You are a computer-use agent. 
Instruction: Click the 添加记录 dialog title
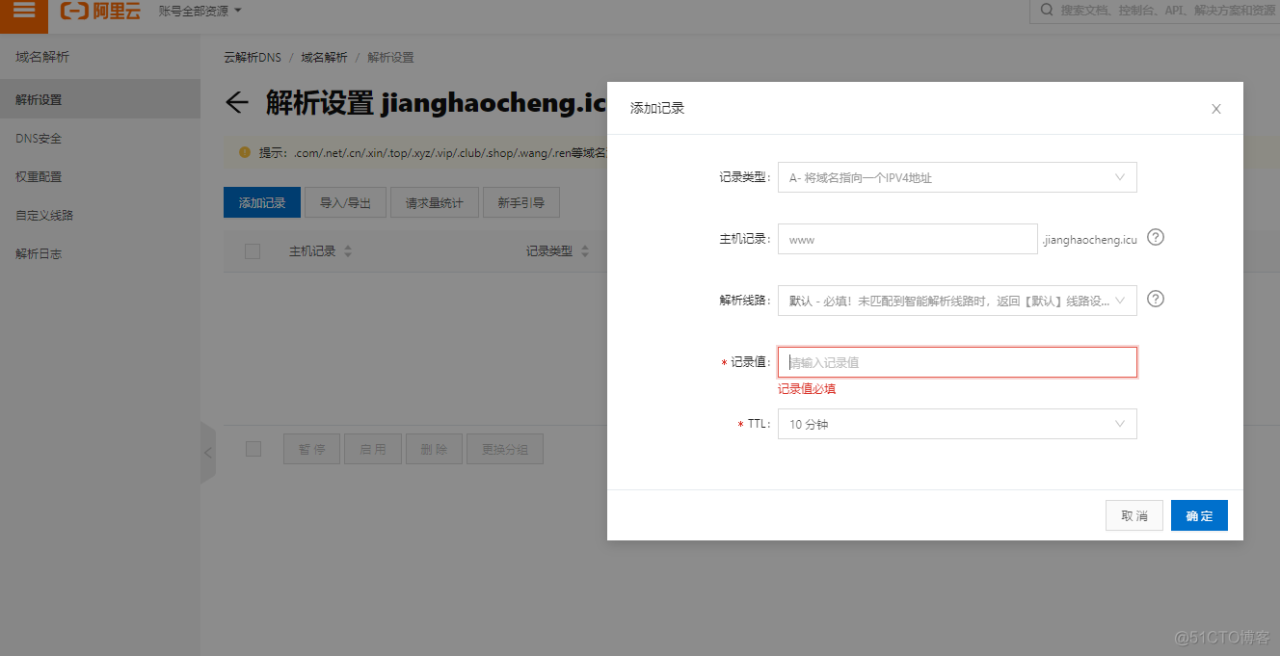point(657,108)
